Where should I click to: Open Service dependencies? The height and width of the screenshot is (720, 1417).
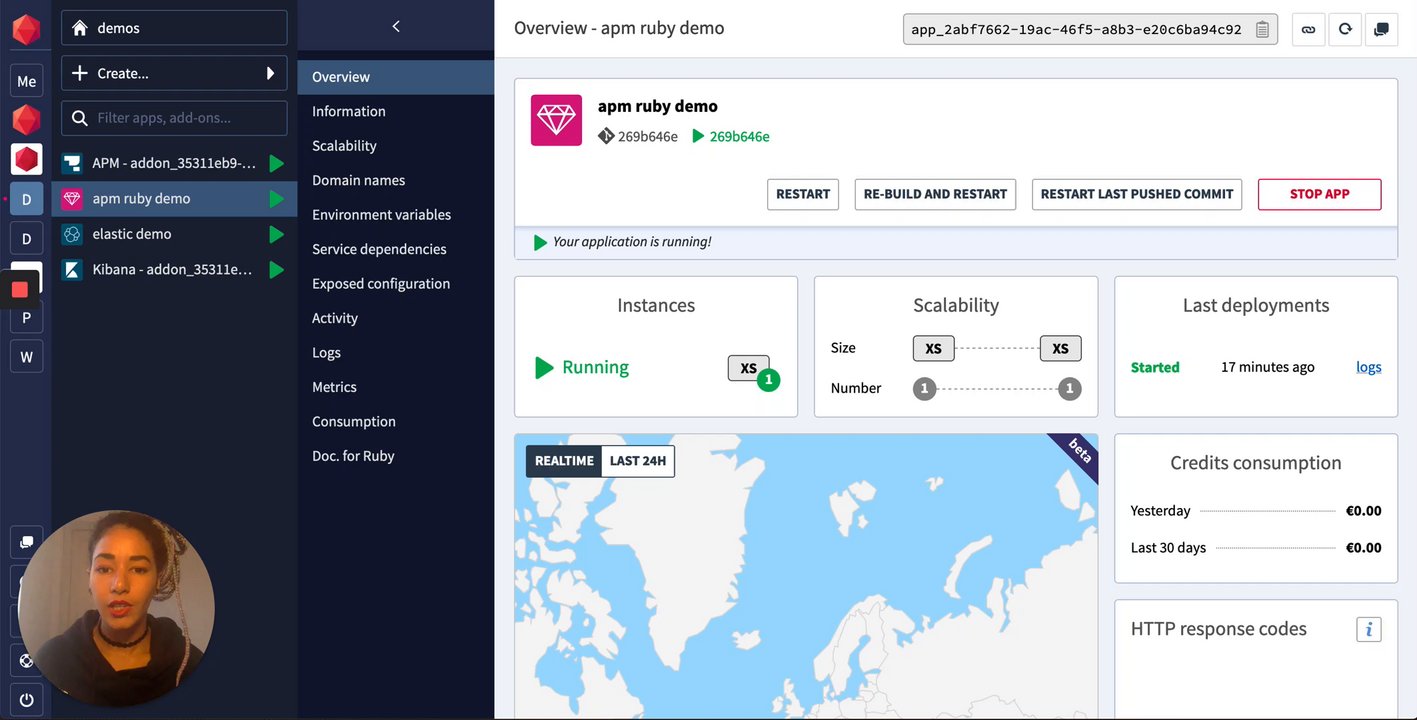click(x=396, y=249)
